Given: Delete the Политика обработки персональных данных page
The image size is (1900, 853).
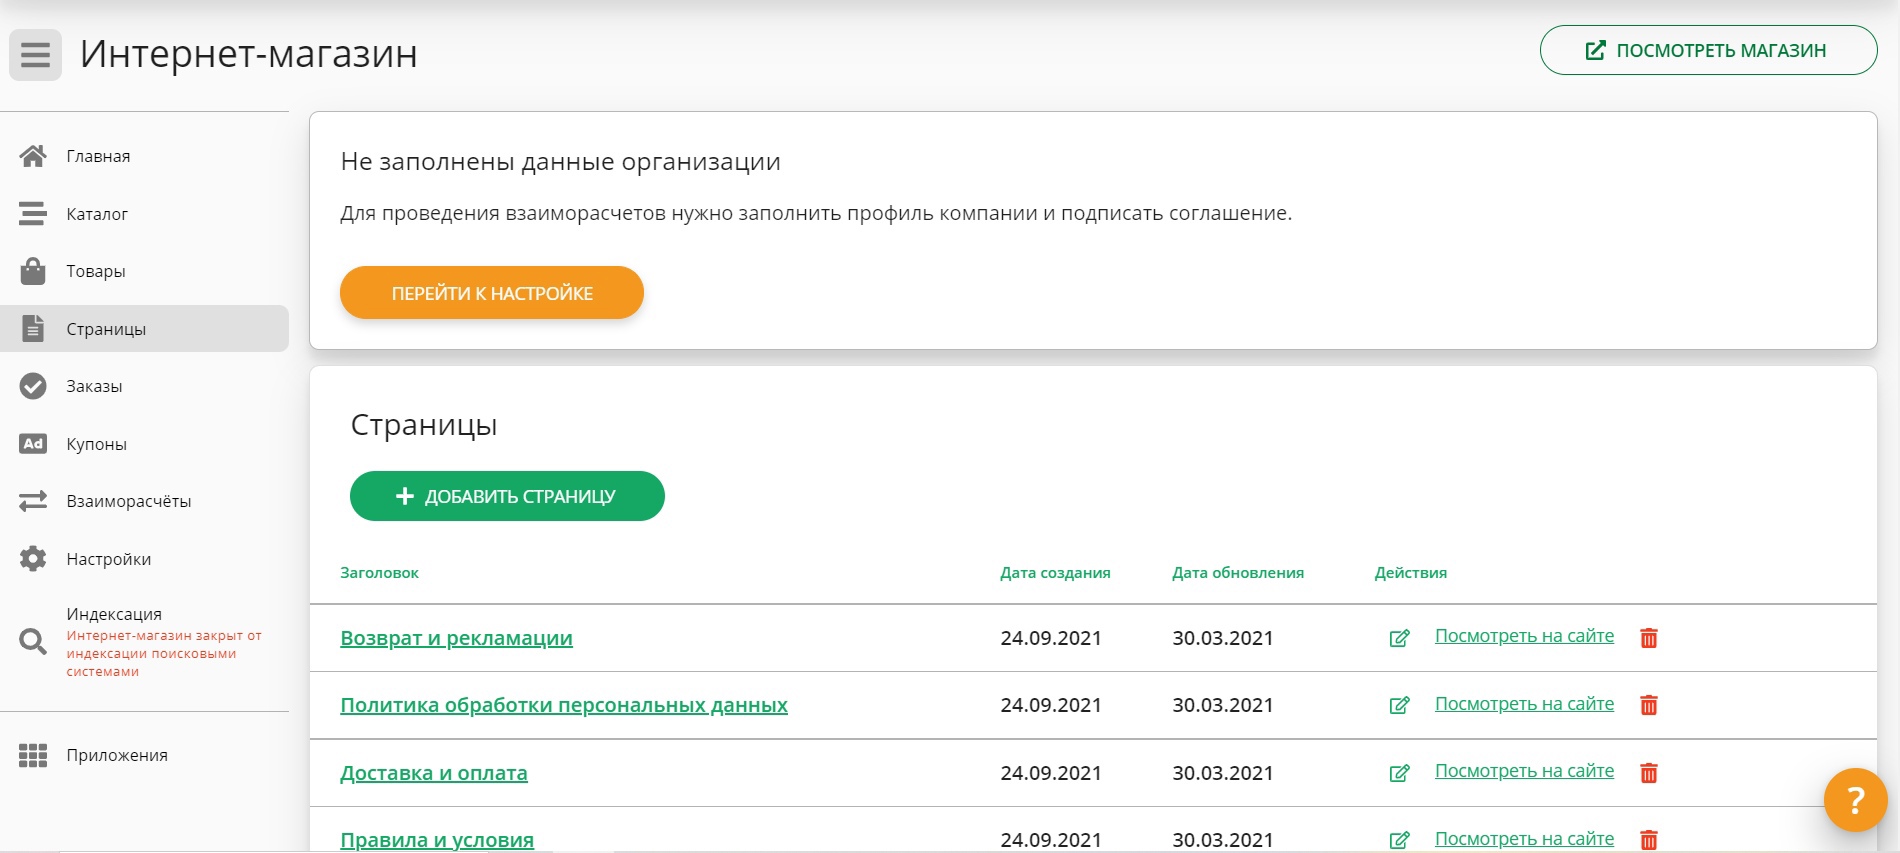Looking at the screenshot, I should [x=1649, y=705].
